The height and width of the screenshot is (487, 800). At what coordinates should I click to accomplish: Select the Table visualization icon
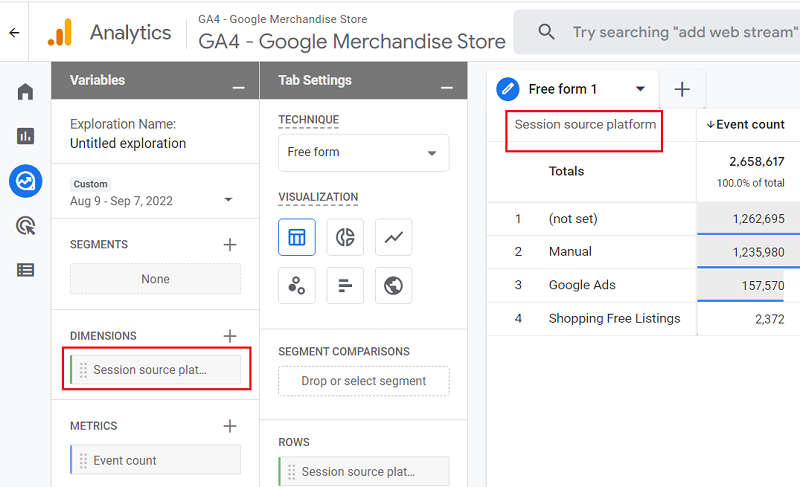coord(297,237)
